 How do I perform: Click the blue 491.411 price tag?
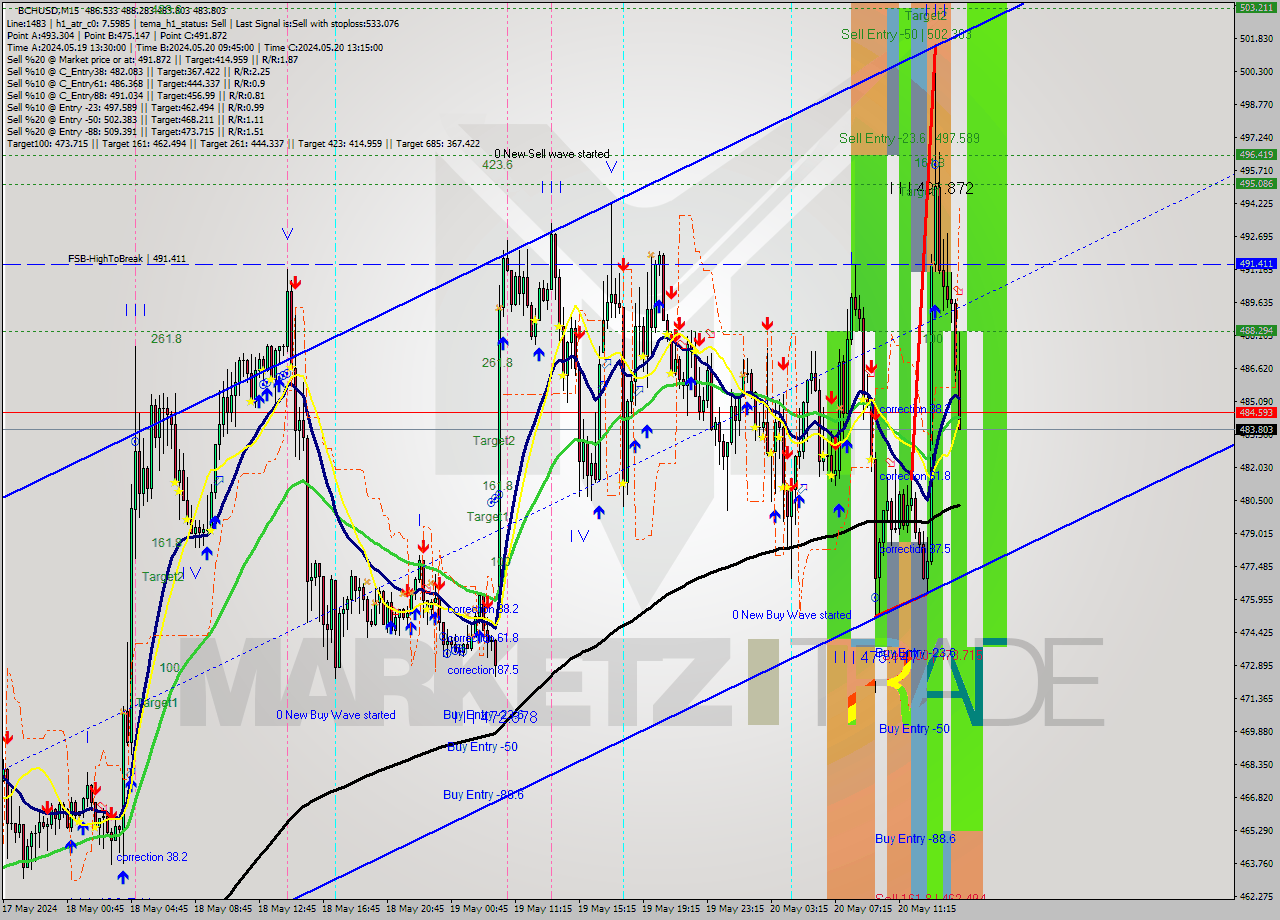click(x=1256, y=264)
